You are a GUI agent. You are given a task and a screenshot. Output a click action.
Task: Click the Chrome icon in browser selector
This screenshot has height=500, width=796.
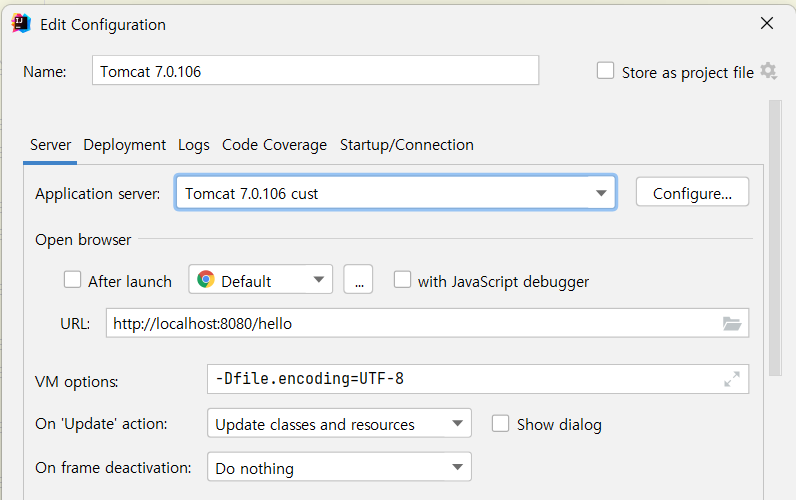click(206, 279)
